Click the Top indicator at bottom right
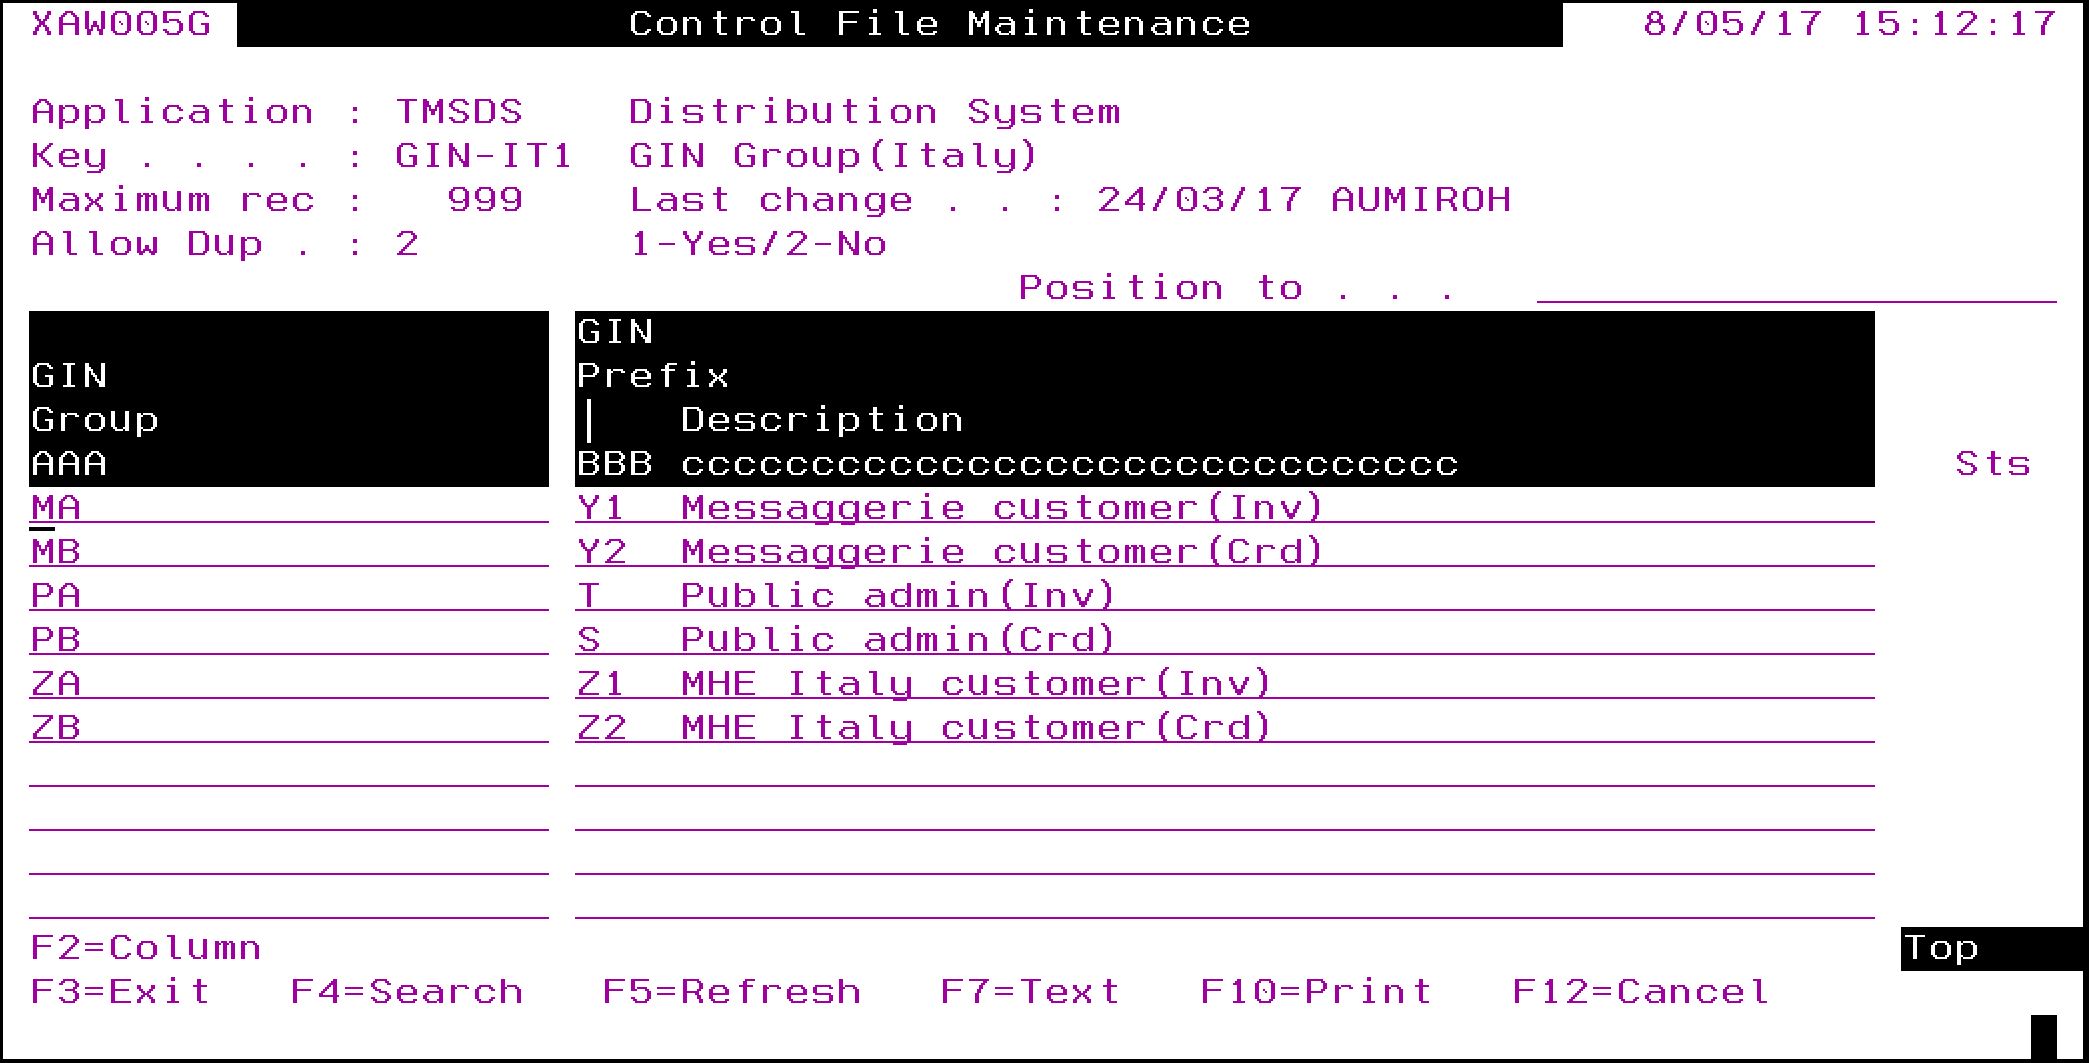Screen dimensions: 2089x1063 point(1940,947)
